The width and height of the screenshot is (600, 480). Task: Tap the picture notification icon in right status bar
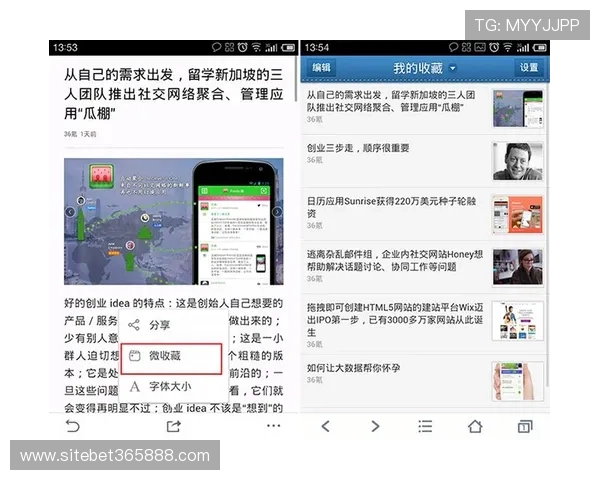click(x=480, y=47)
